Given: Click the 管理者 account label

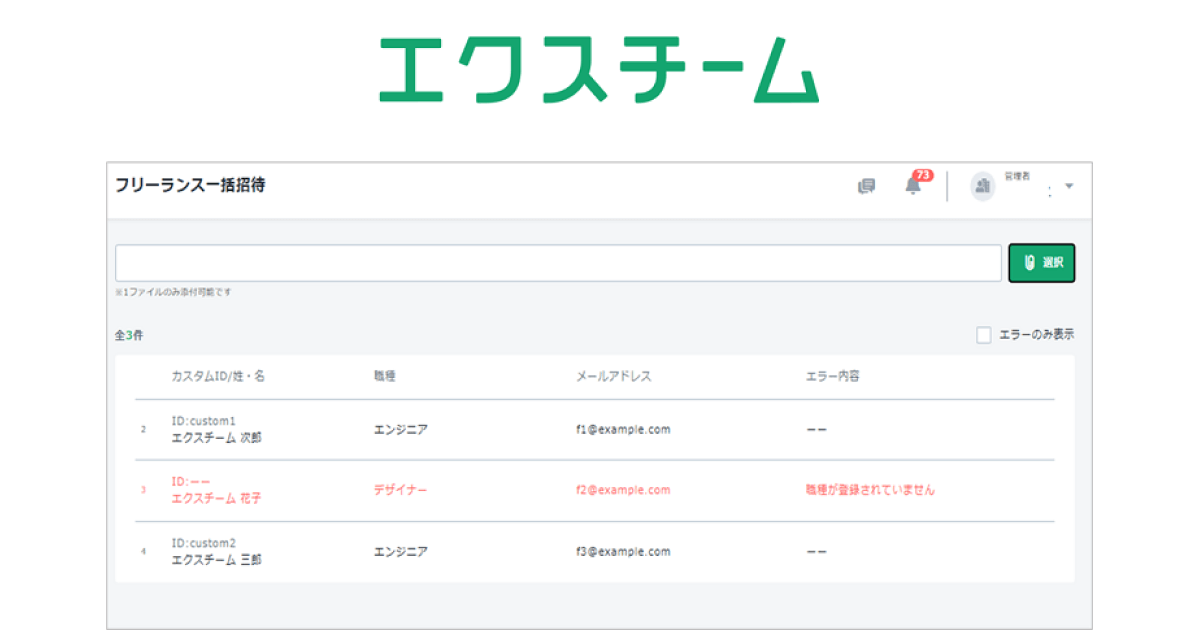Looking at the screenshot, I should 1016,177.
